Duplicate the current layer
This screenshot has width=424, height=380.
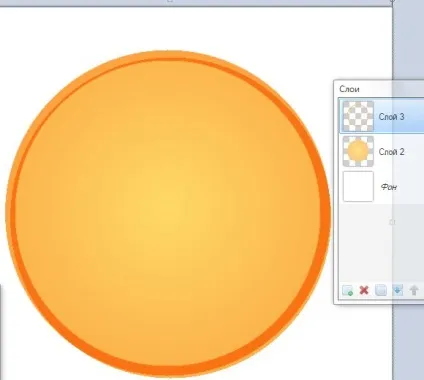(381, 290)
